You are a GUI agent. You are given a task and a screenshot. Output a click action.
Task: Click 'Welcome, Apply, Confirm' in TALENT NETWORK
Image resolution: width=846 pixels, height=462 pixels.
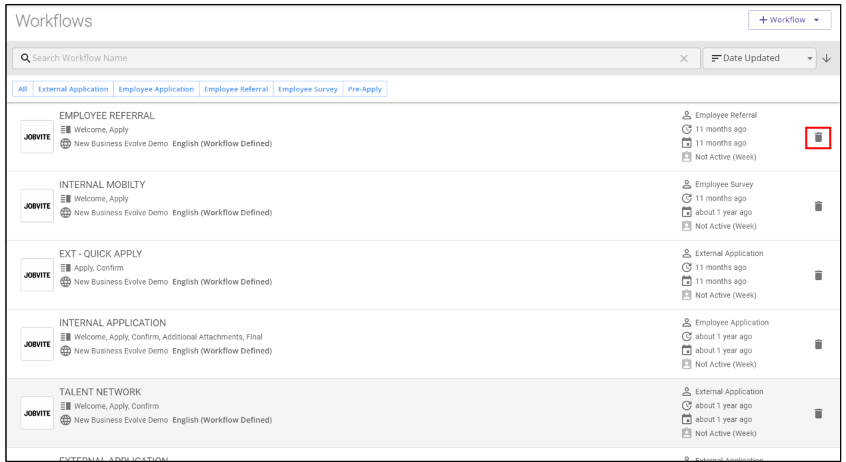pyautogui.click(x=117, y=406)
